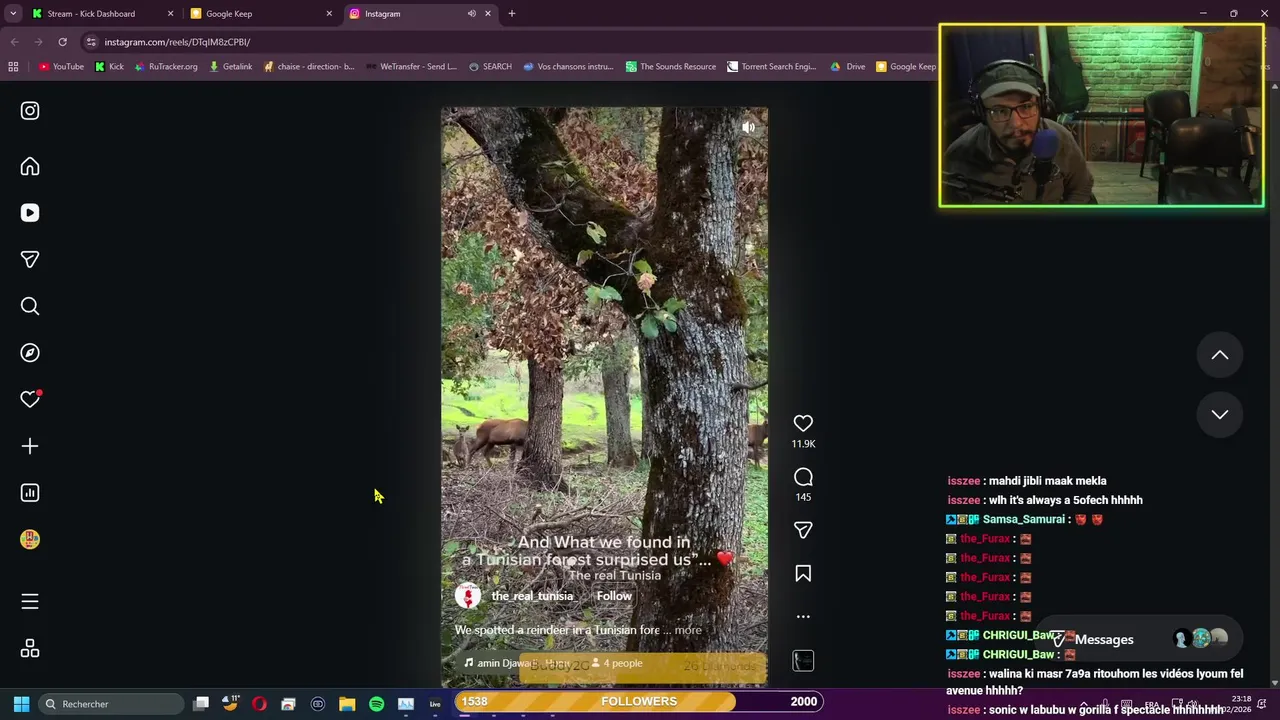
Task: Open Getalink bookmark
Action: point(230,67)
